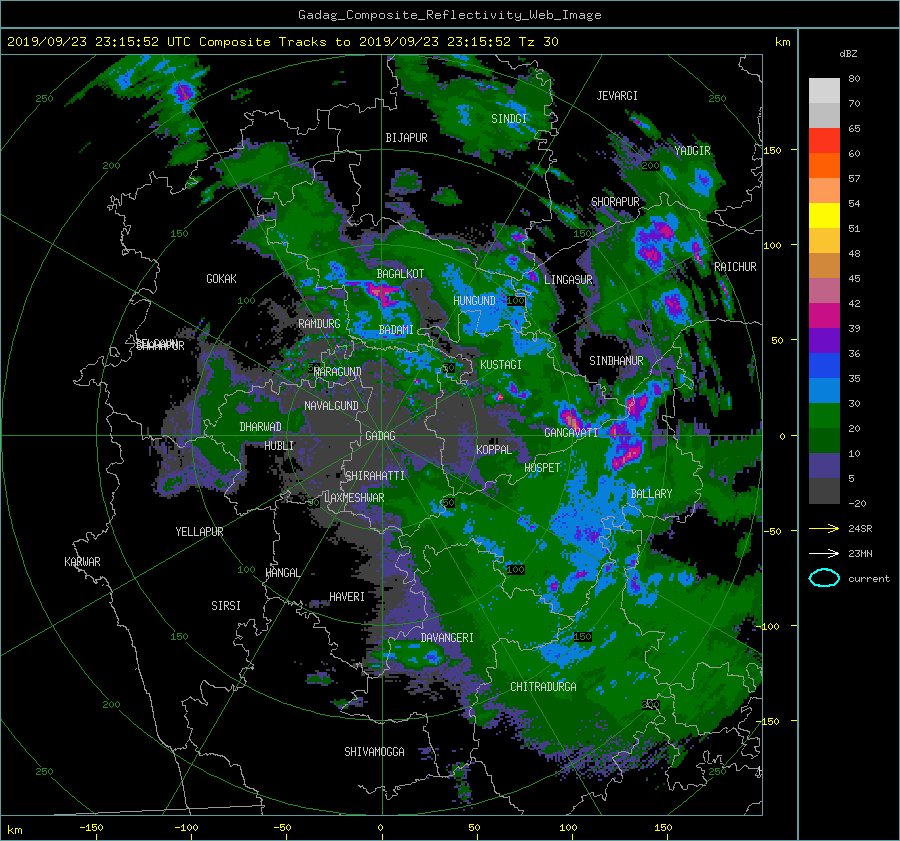The height and width of the screenshot is (841, 900).
Task: Click the NAVALGUND city label
Action: tap(331, 406)
